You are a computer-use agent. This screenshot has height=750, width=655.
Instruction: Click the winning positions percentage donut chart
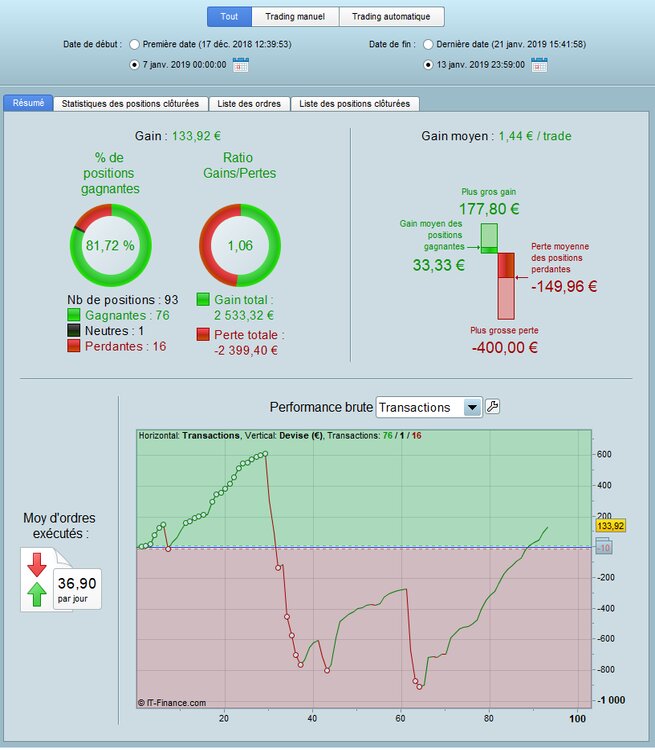[x=111, y=245]
